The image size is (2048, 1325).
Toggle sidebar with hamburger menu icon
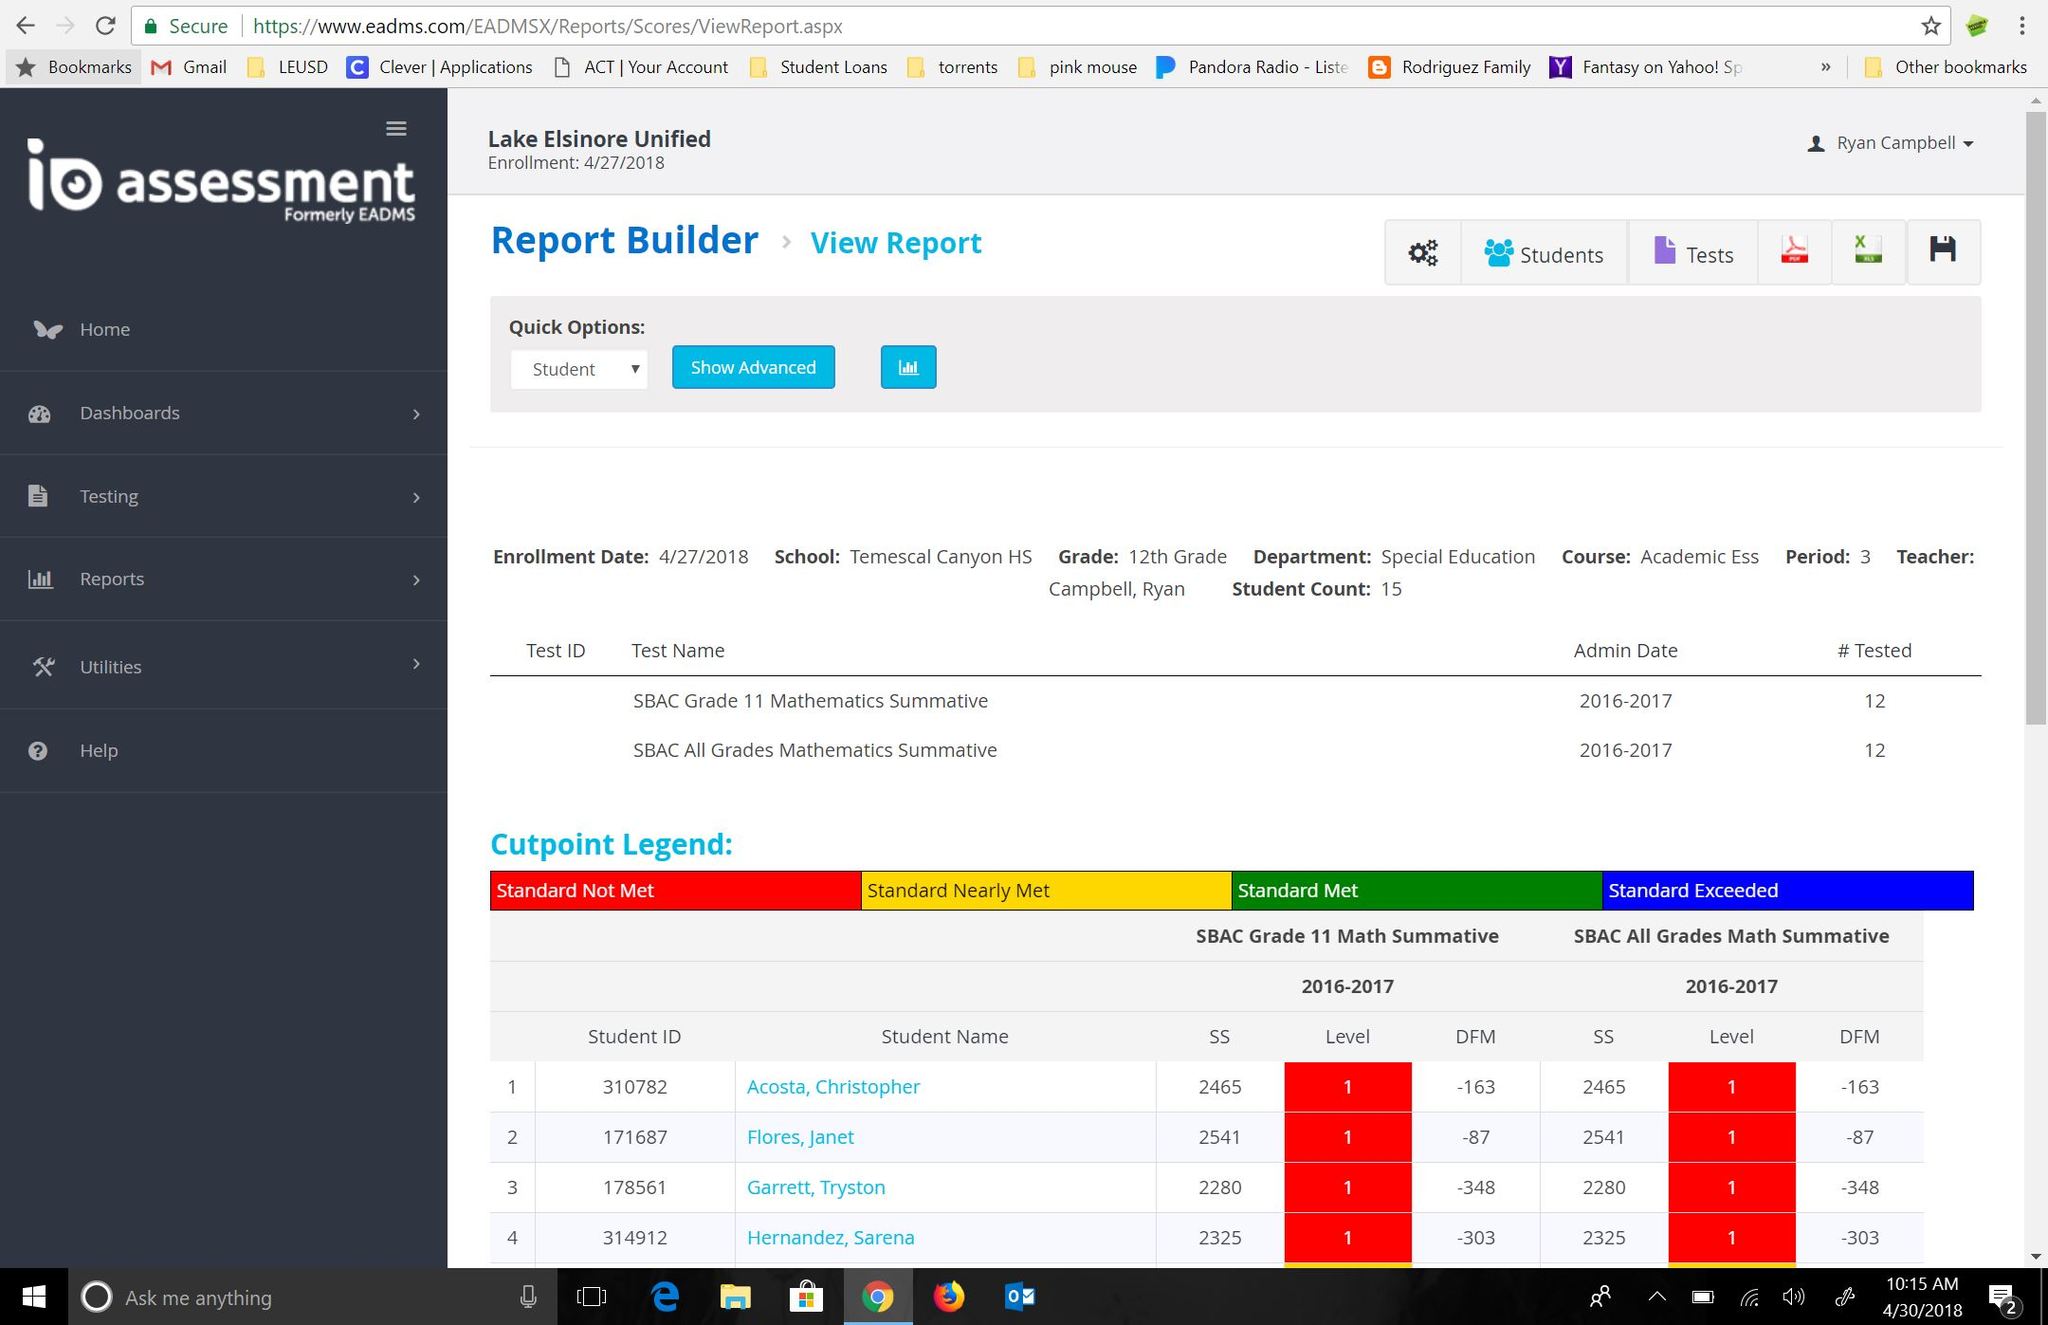point(396,129)
